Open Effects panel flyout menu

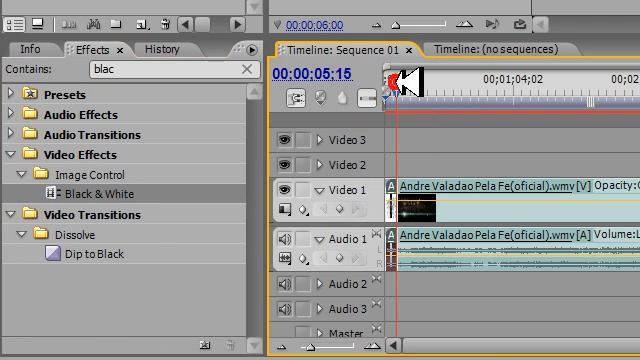252,50
